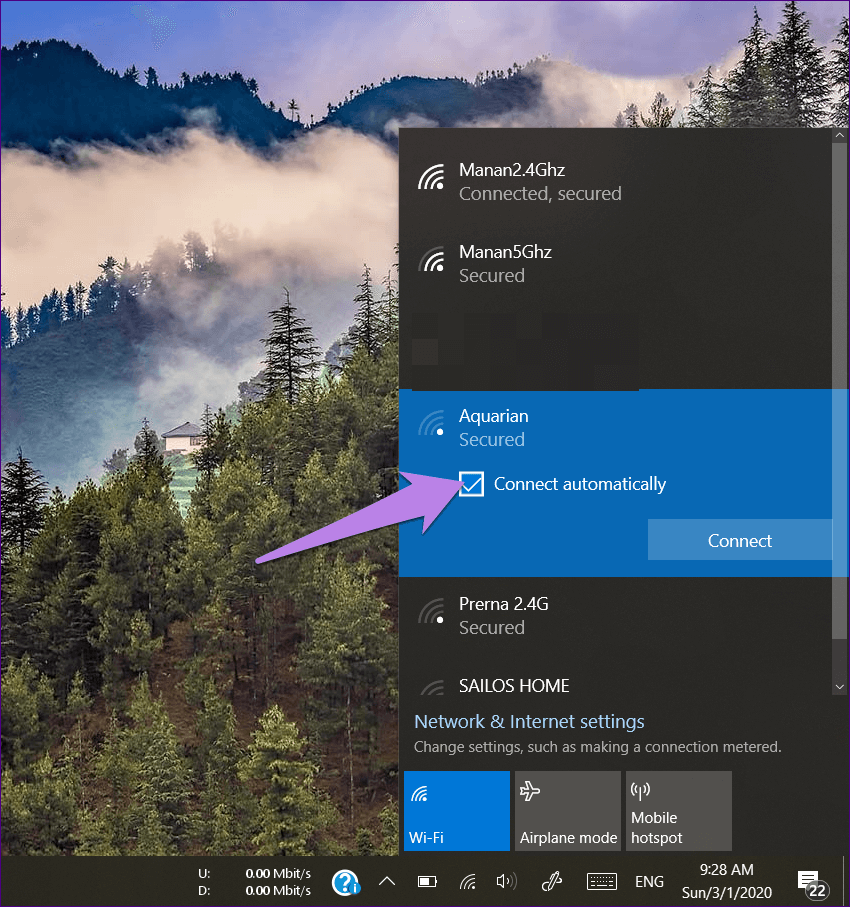Viewport: 850px width, 907px height.
Task: Click the battery icon in taskbar
Action: tap(427, 882)
